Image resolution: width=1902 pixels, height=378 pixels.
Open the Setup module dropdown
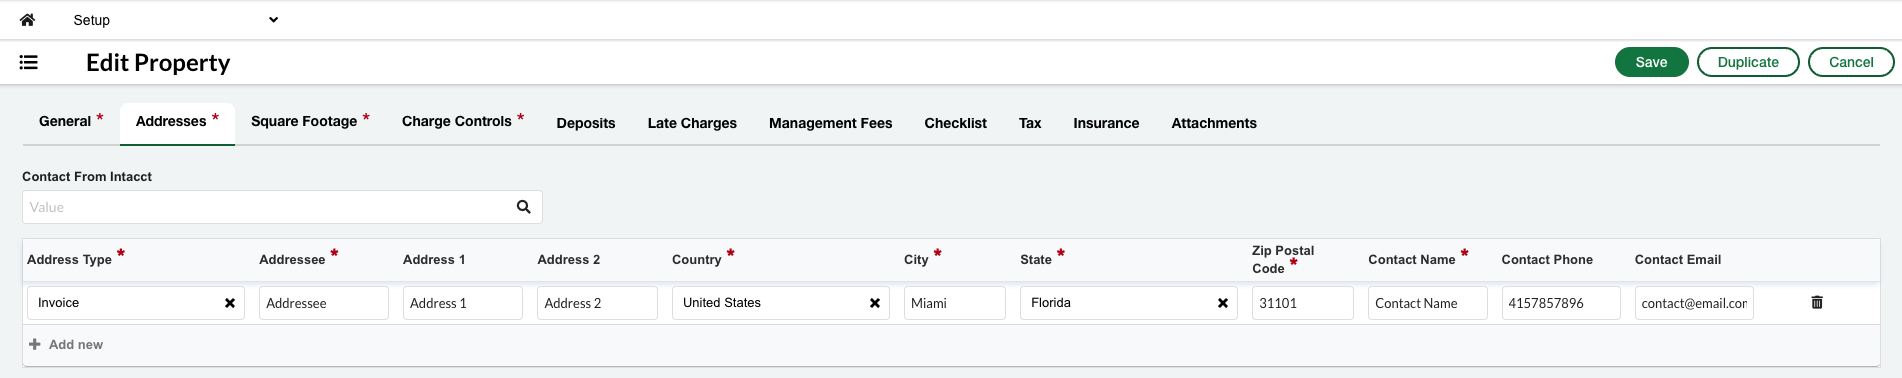coord(175,20)
